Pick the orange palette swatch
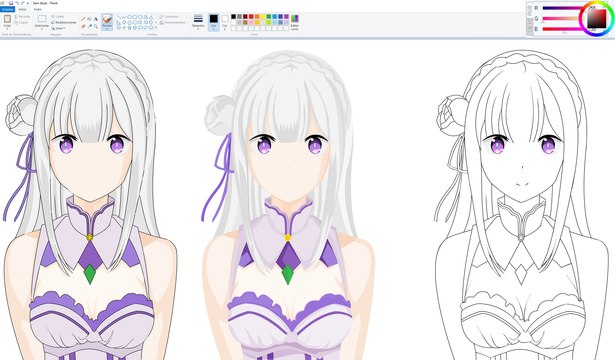 coord(257,16)
